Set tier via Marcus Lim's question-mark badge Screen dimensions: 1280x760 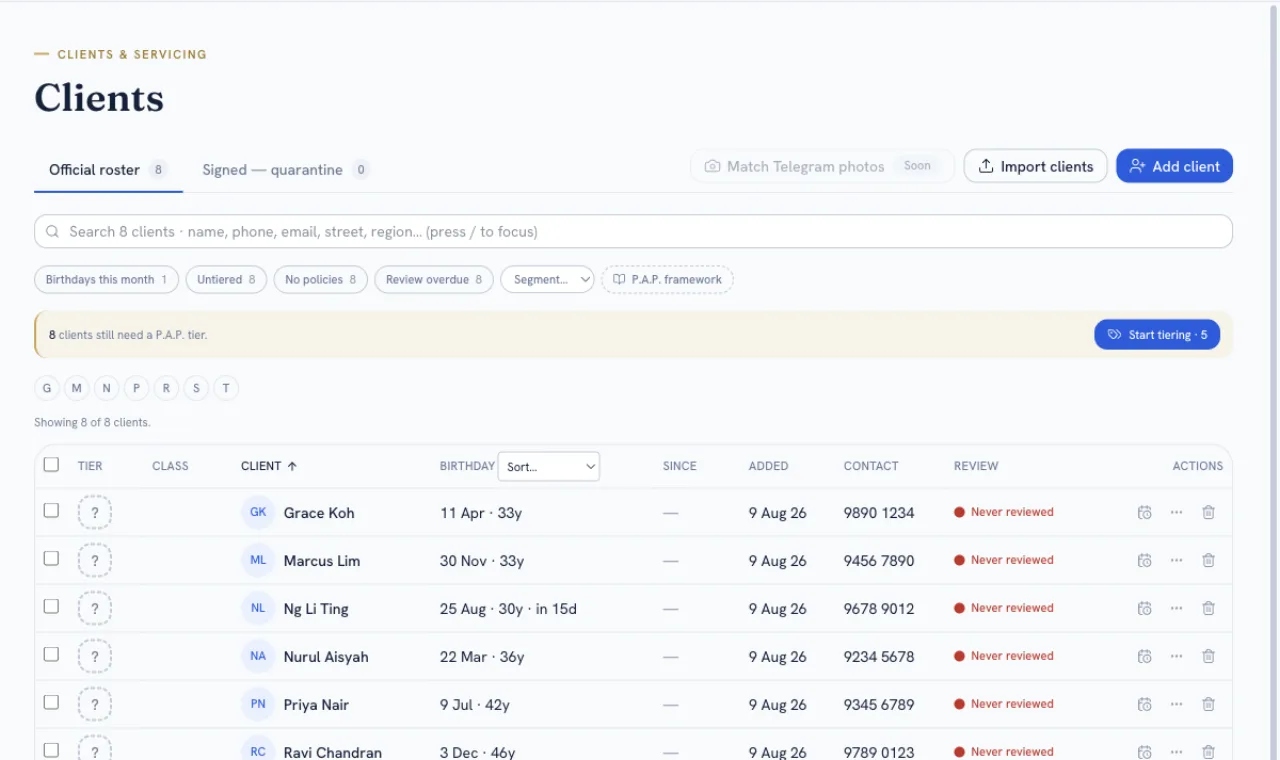tap(95, 561)
